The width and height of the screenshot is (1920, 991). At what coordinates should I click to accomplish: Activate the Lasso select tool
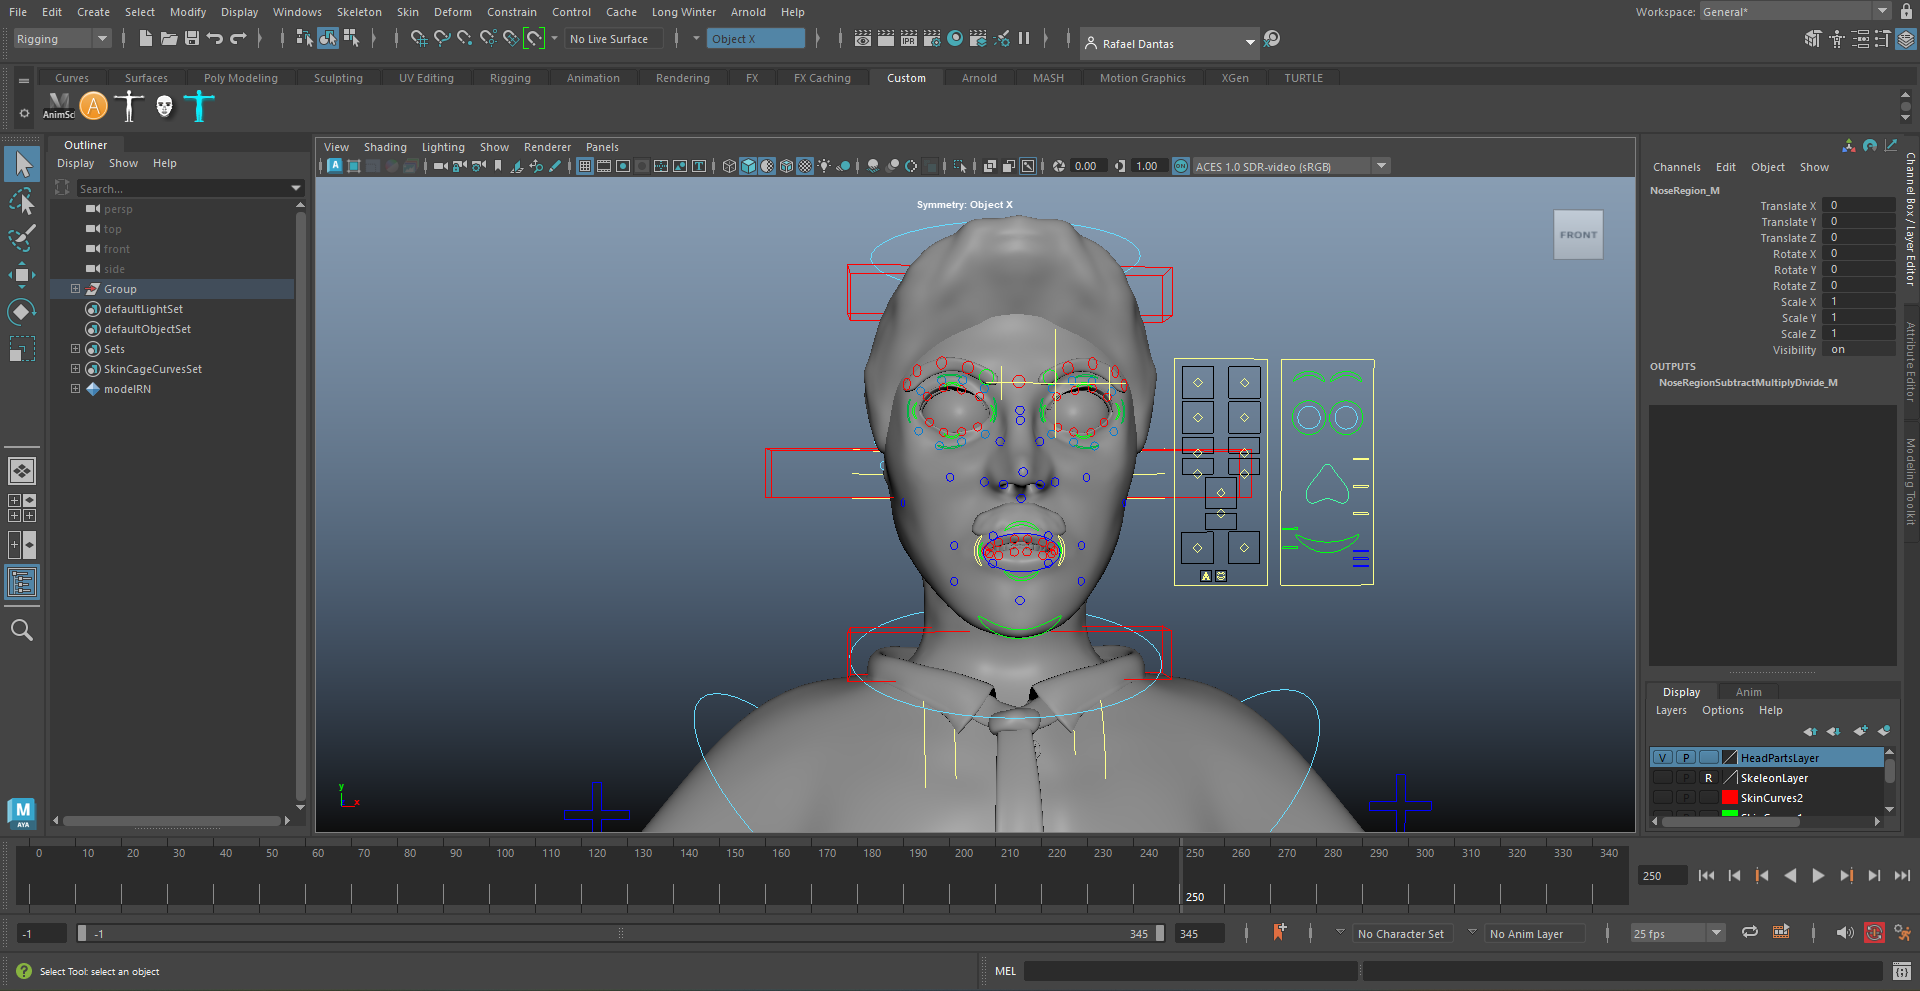click(x=21, y=201)
